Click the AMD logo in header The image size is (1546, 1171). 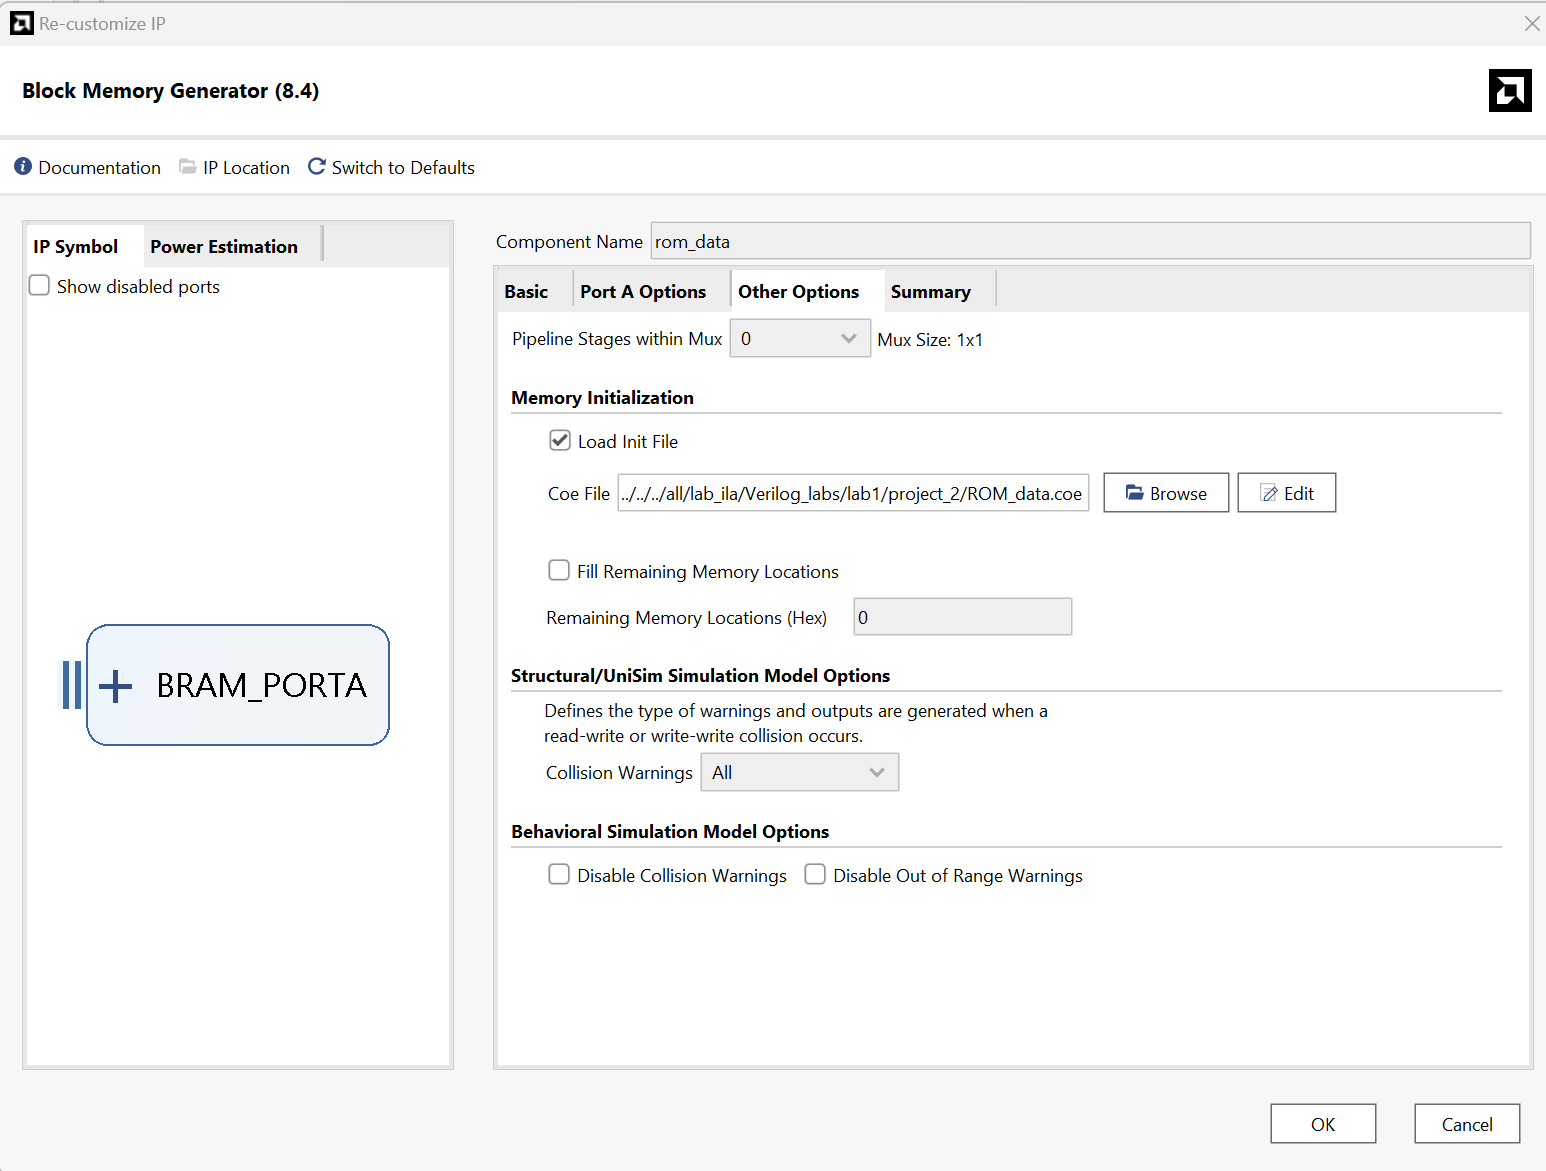1510,91
